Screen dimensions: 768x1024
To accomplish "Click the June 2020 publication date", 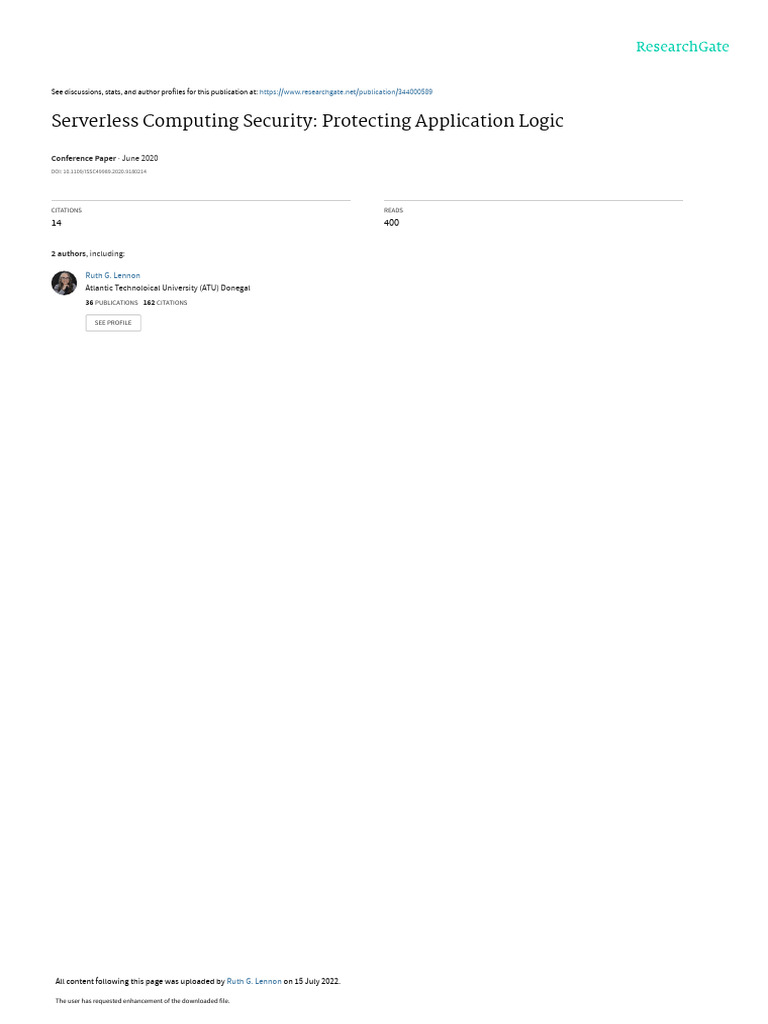I will [x=140, y=158].
